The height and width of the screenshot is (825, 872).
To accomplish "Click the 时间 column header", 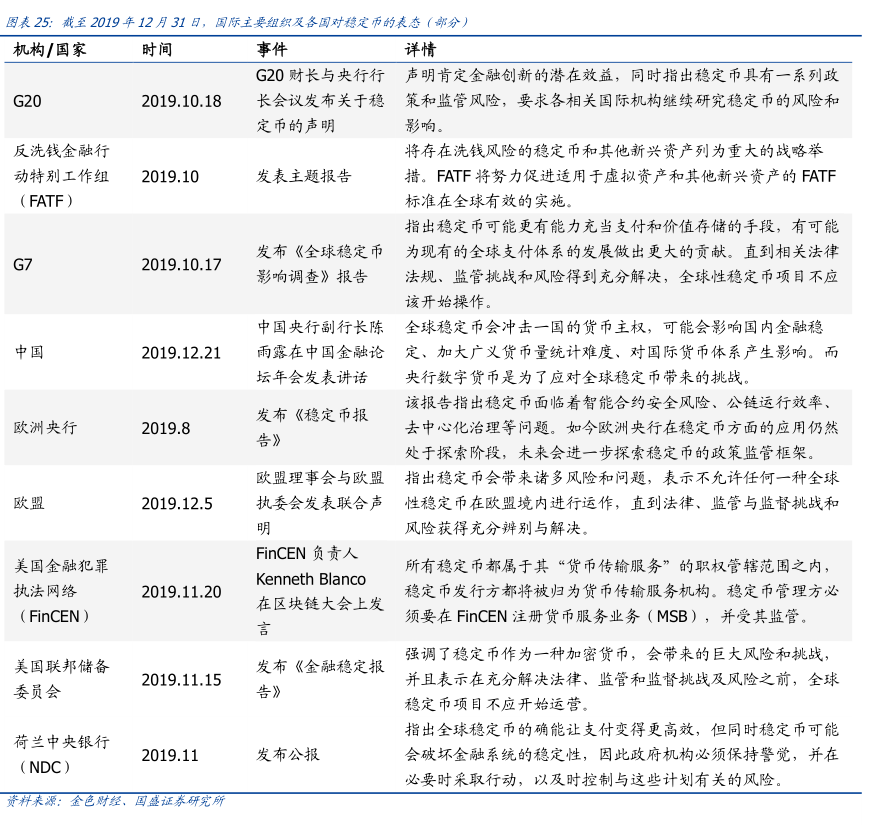I will [x=156, y=49].
